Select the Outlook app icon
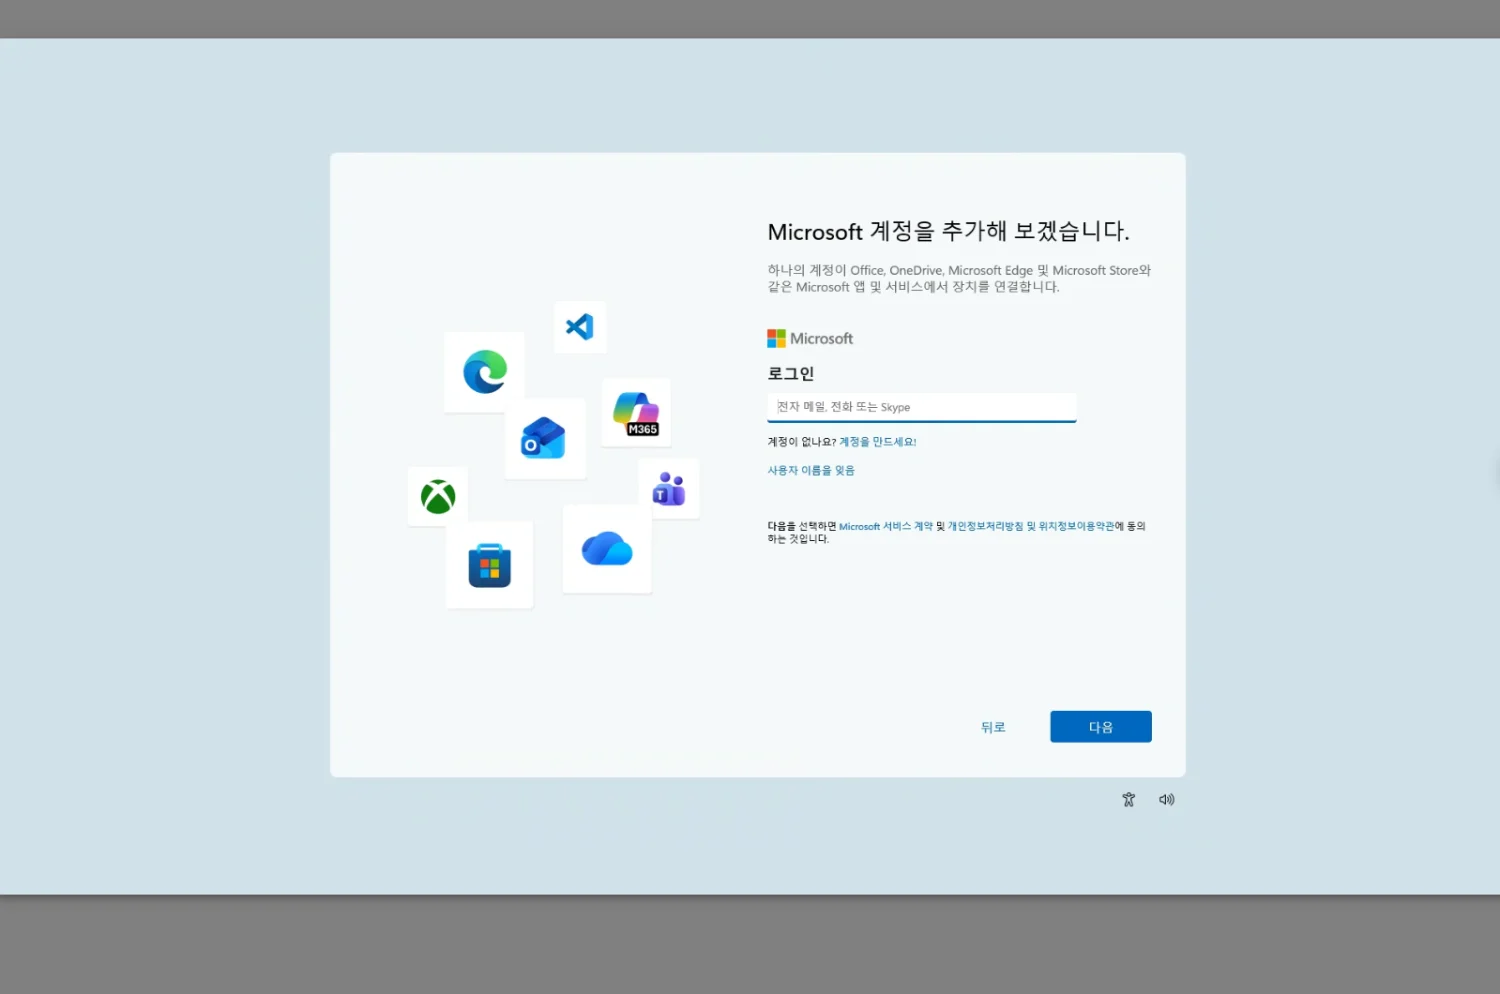Viewport: 1500px width, 994px height. tap(543, 439)
